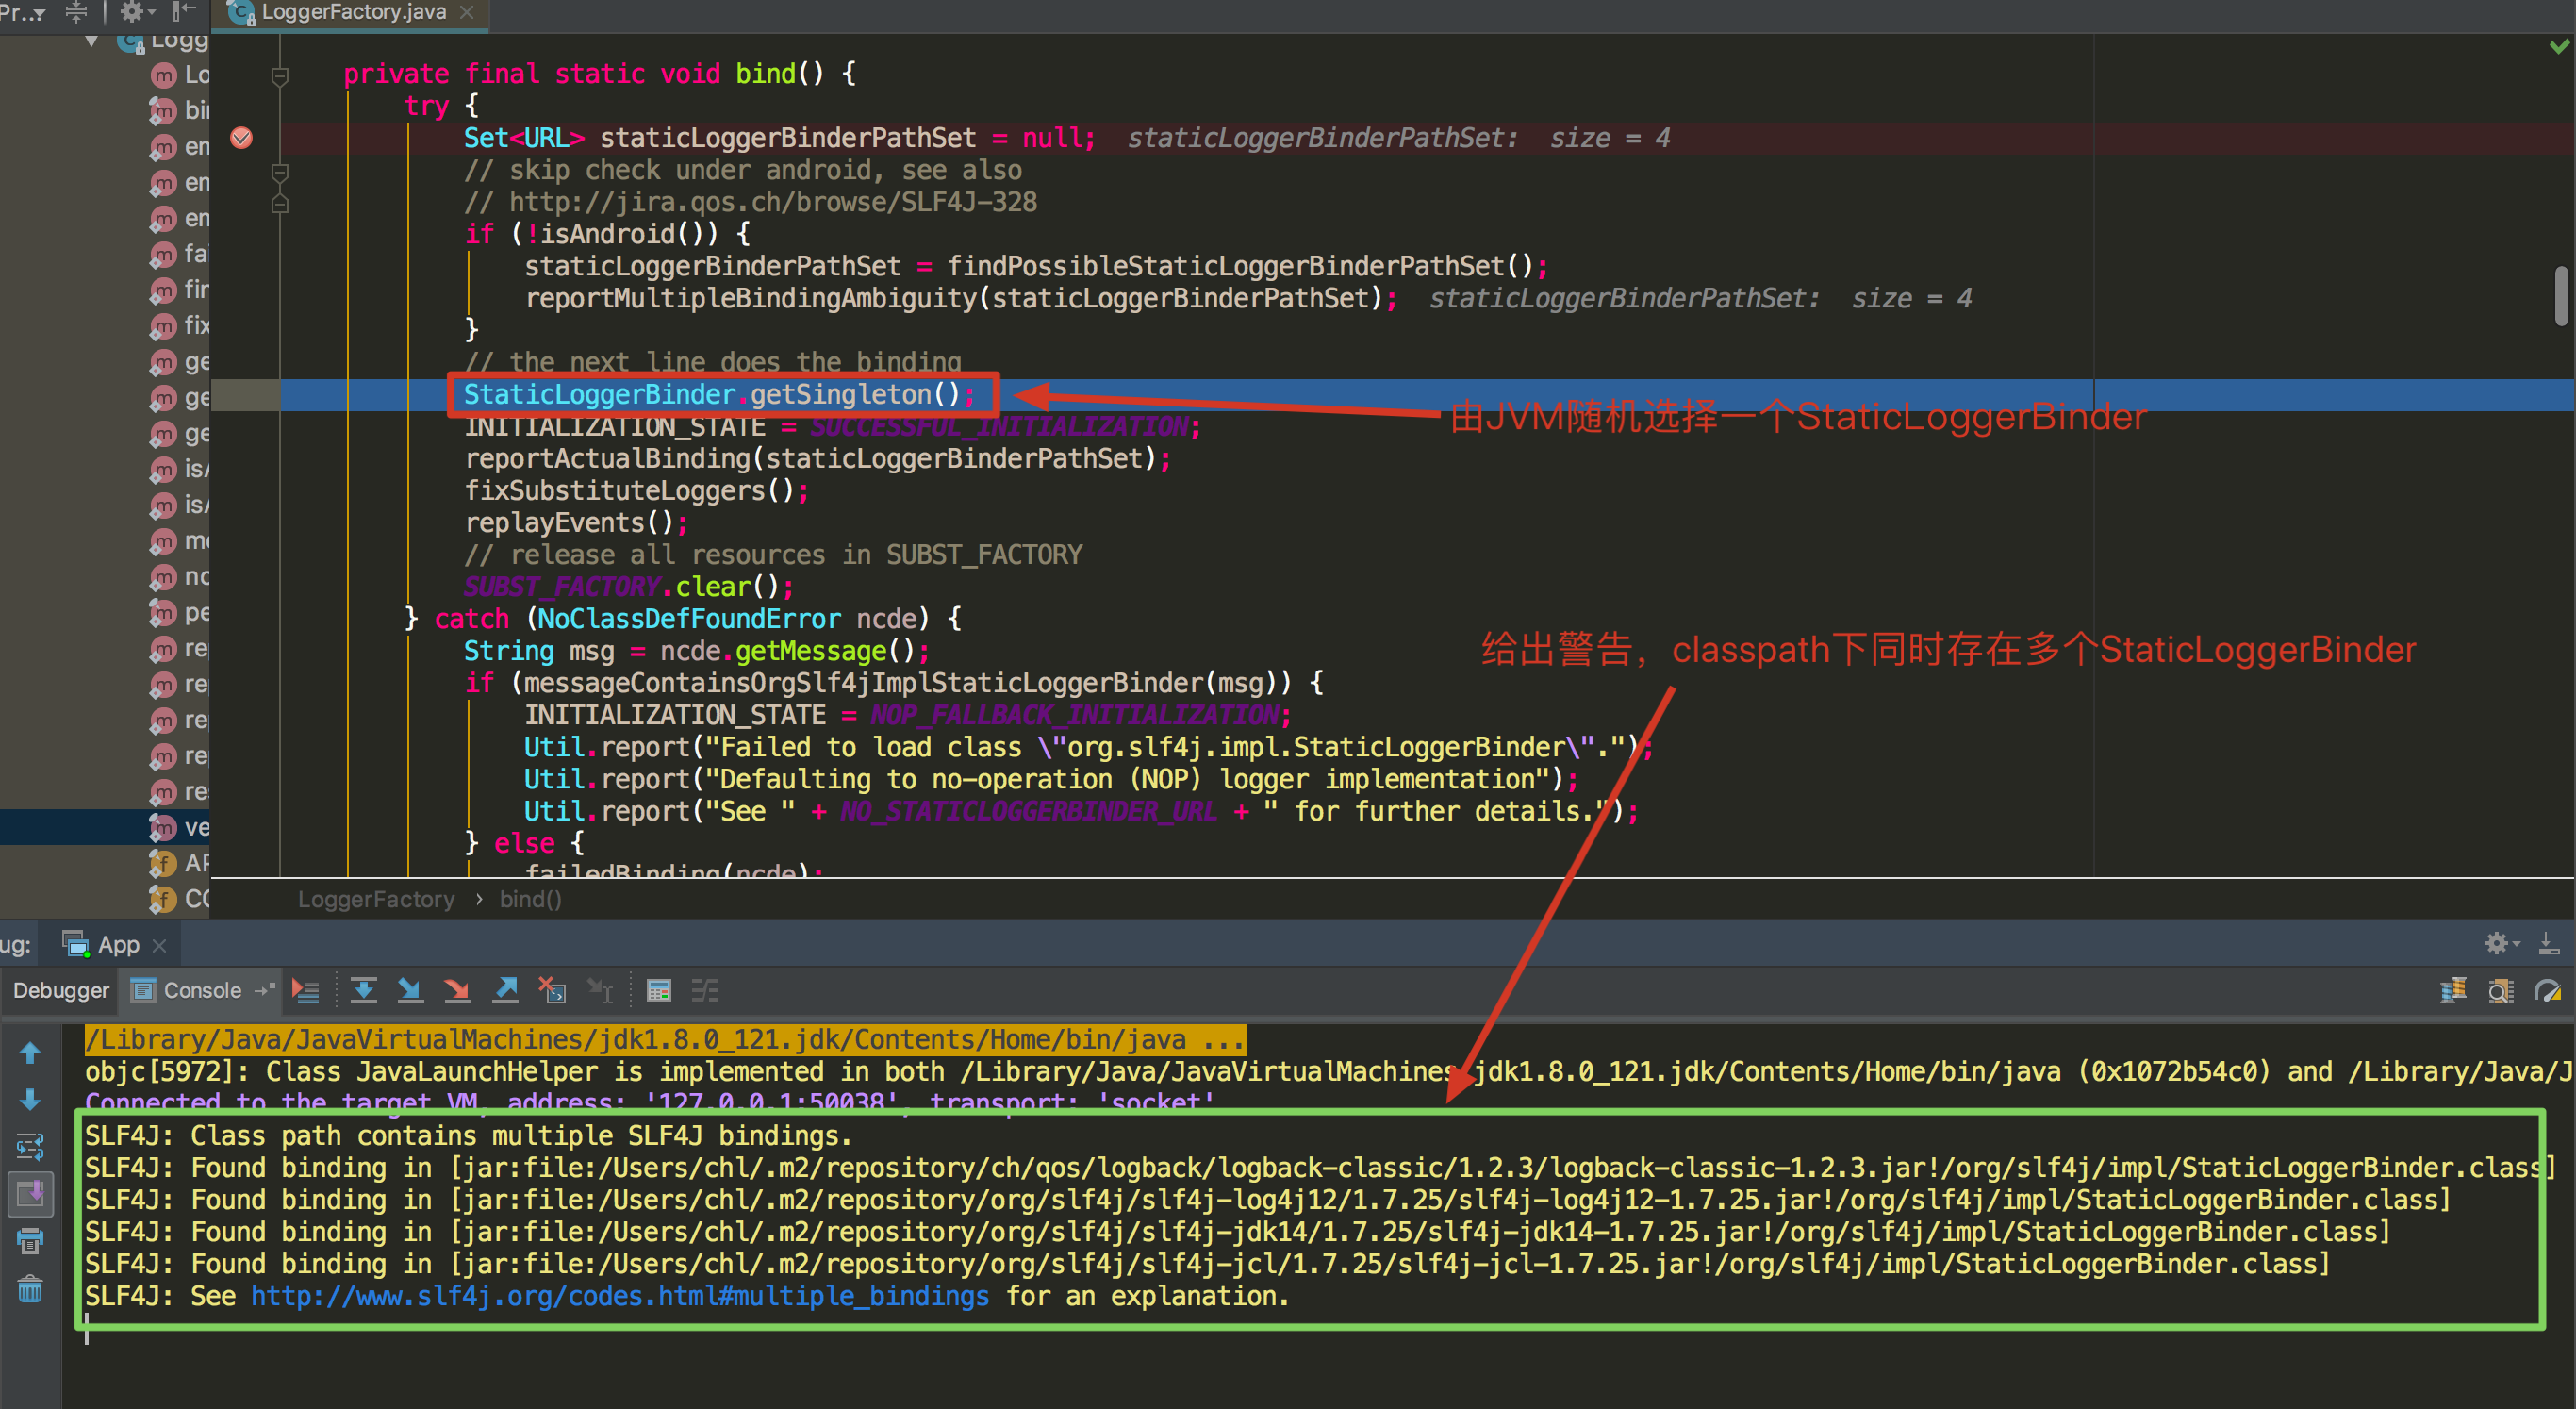Toggle soft-wrap in the console
The height and width of the screenshot is (1409, 2576).
(x=30, y=1146)
